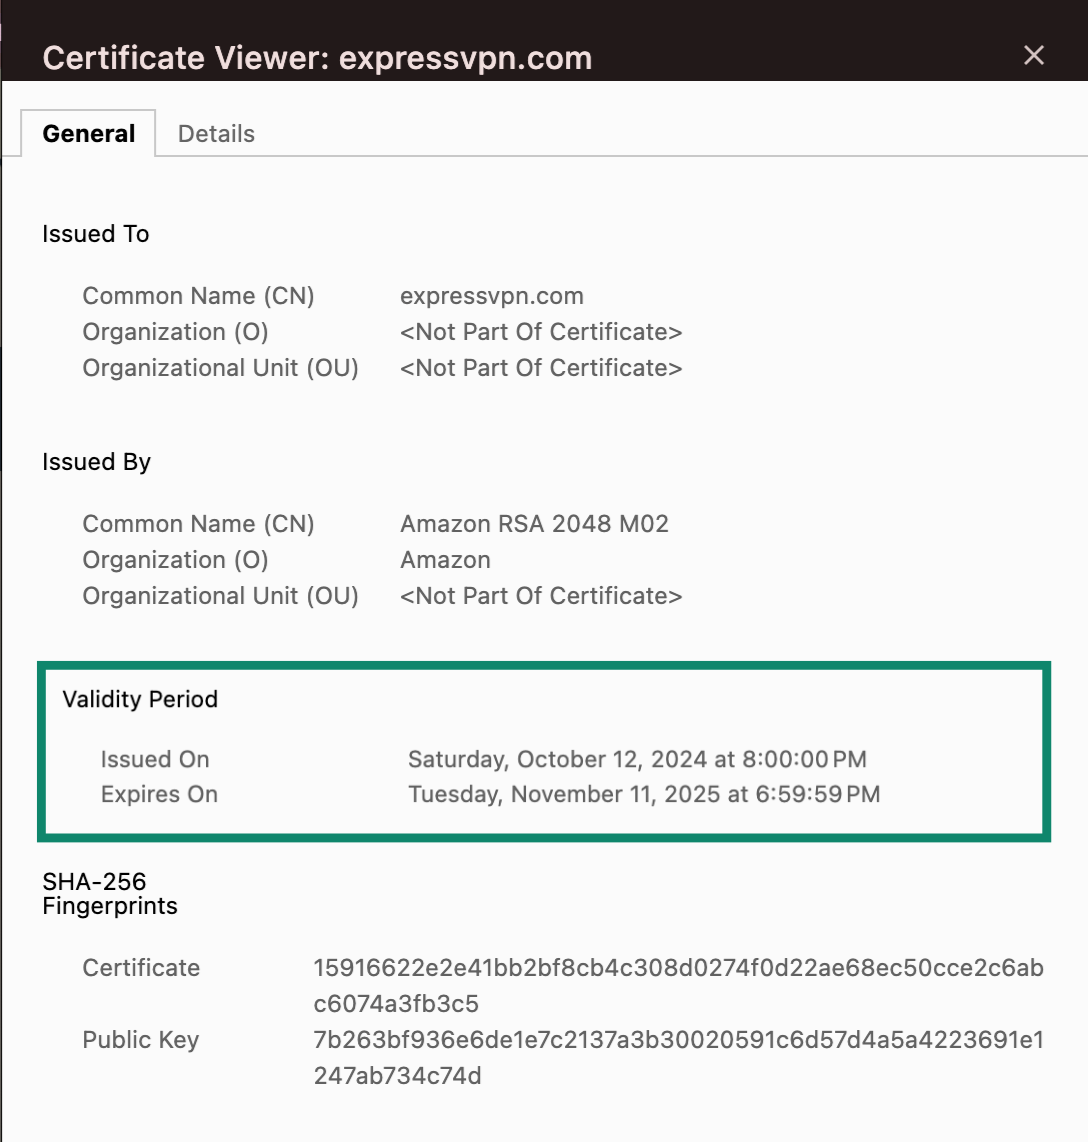Click the Validity Period section heading
Viewport: 1088px width, 1142px height.
(x=140, y=700)
